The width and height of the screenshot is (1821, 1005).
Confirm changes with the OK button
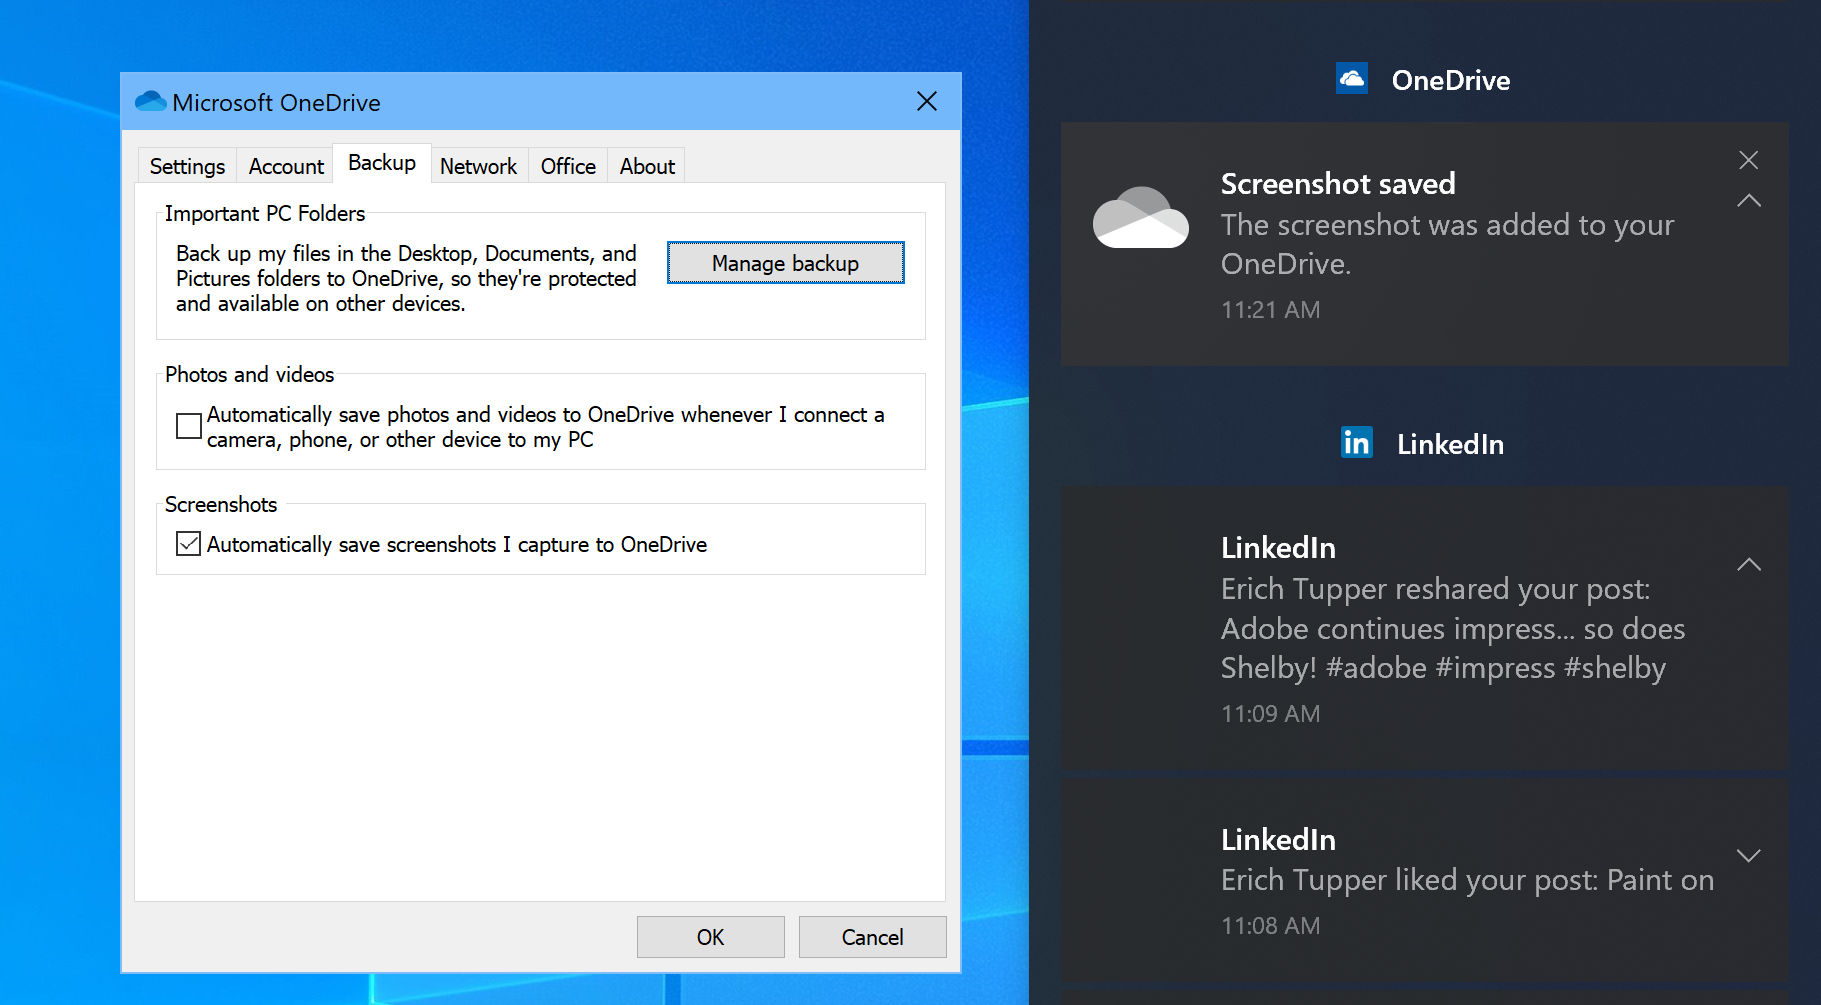[x=711, y=937]
